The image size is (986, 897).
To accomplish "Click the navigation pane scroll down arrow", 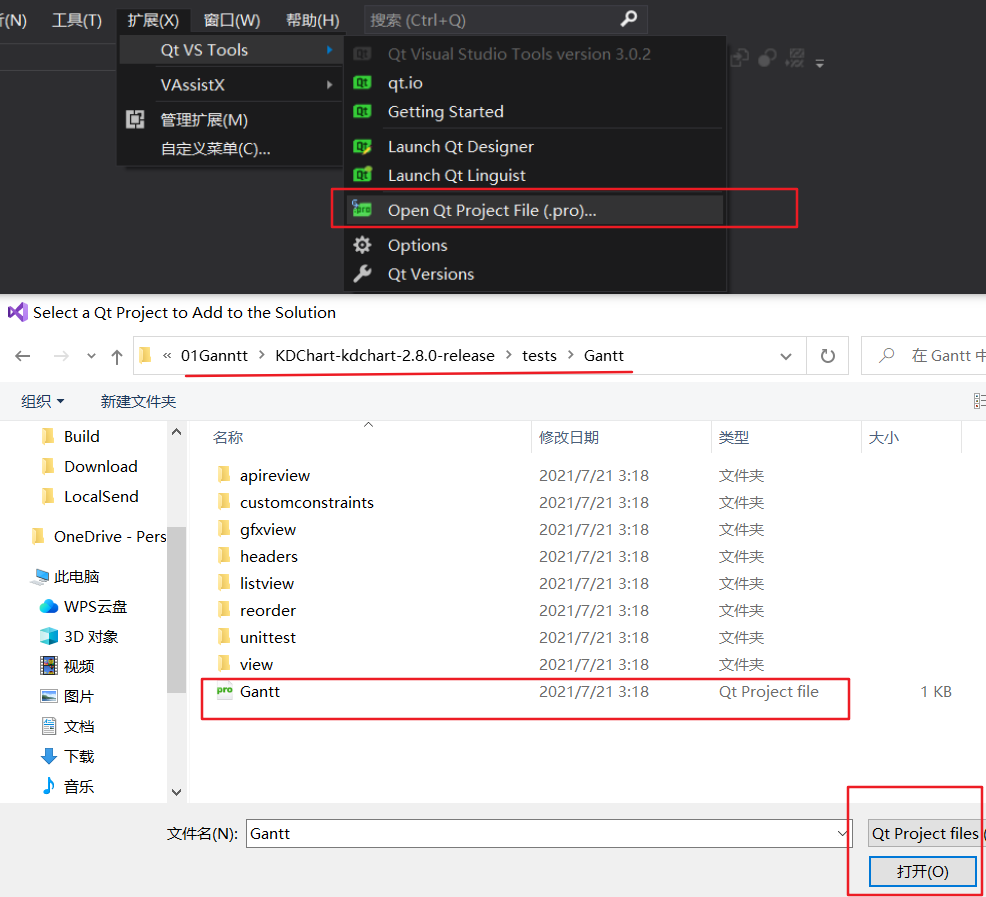I will pos(176,792).
